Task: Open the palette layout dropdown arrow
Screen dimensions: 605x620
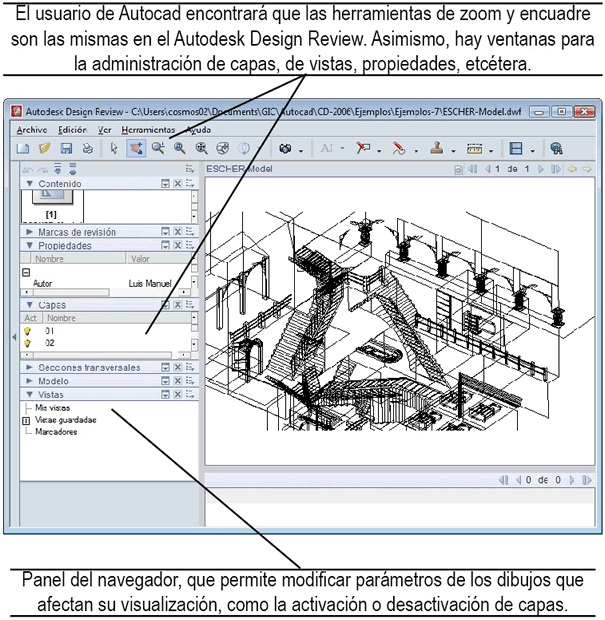Action: pos(532,151)
